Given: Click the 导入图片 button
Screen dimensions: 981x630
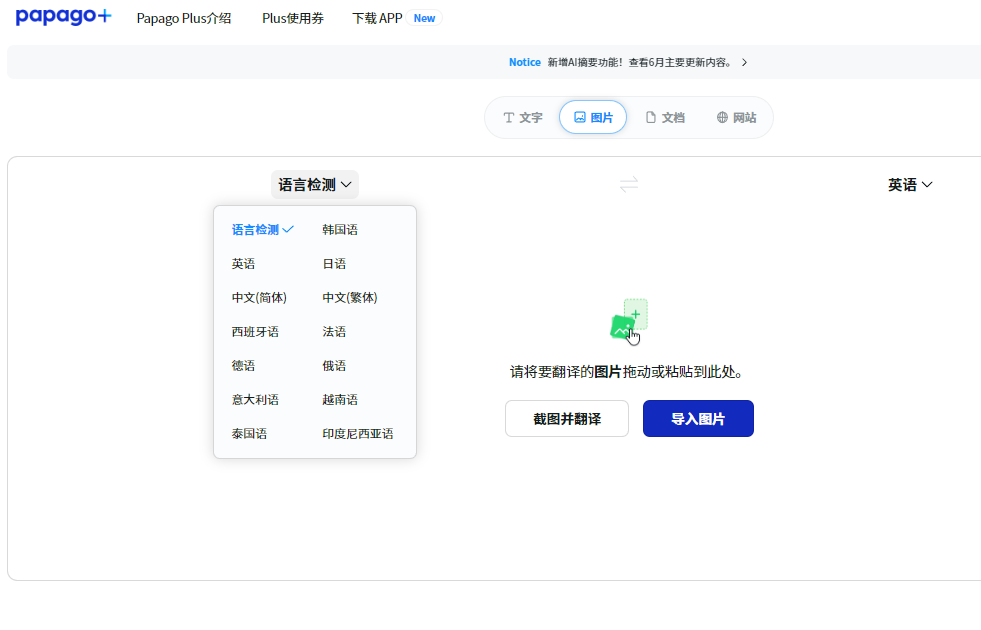Looking at the screenshot, I should 698,419.
